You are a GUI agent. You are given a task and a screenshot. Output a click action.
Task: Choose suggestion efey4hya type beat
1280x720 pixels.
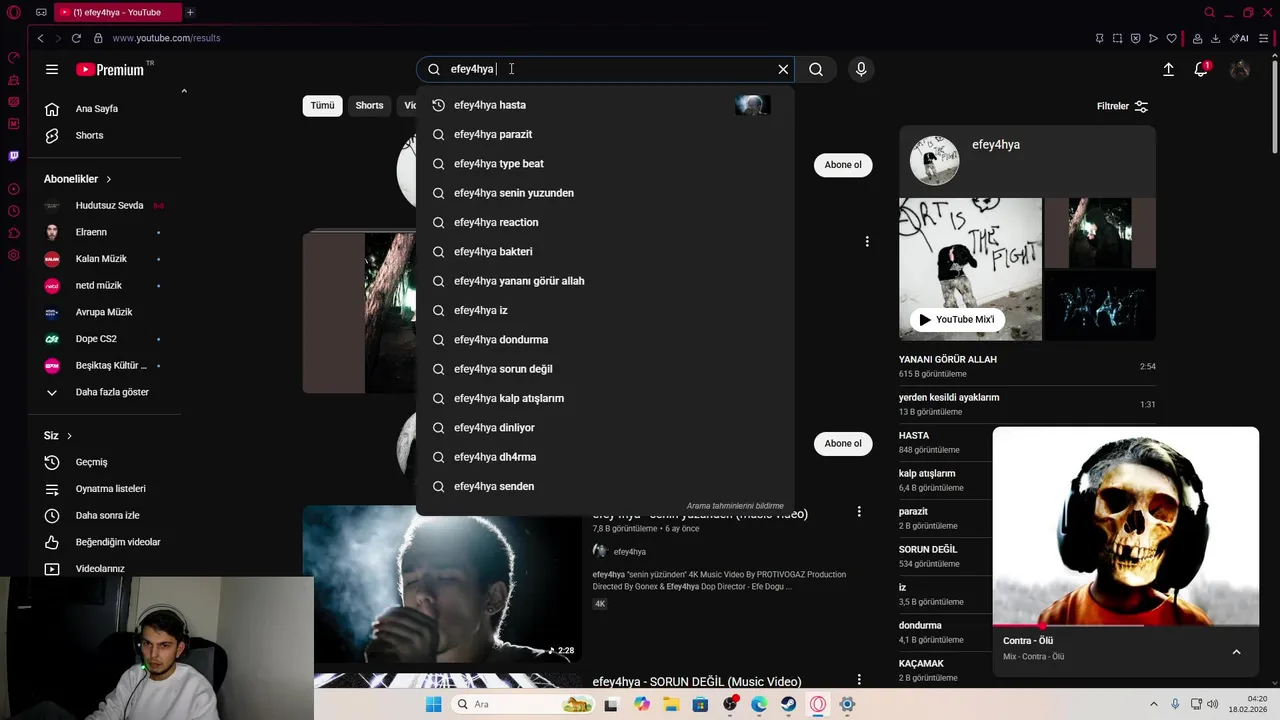click(605, 163)
